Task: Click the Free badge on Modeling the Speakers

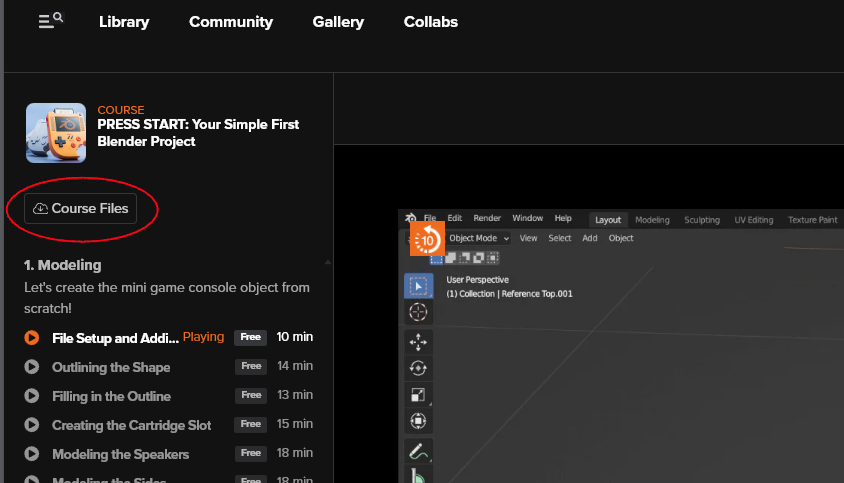Action: pos(251,453)
